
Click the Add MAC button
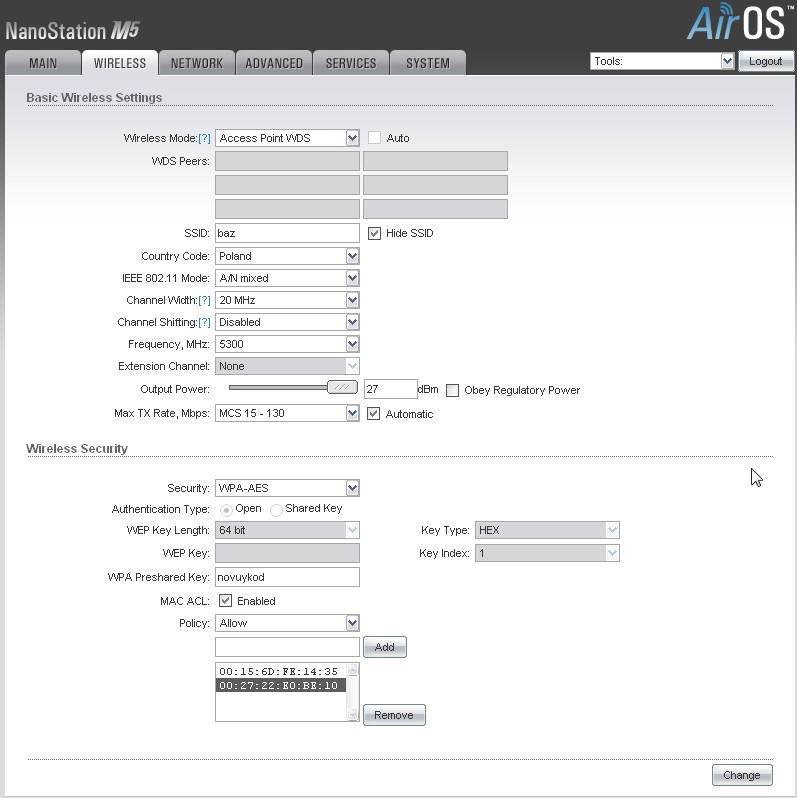pyautogui.click(x=385, y=647)
